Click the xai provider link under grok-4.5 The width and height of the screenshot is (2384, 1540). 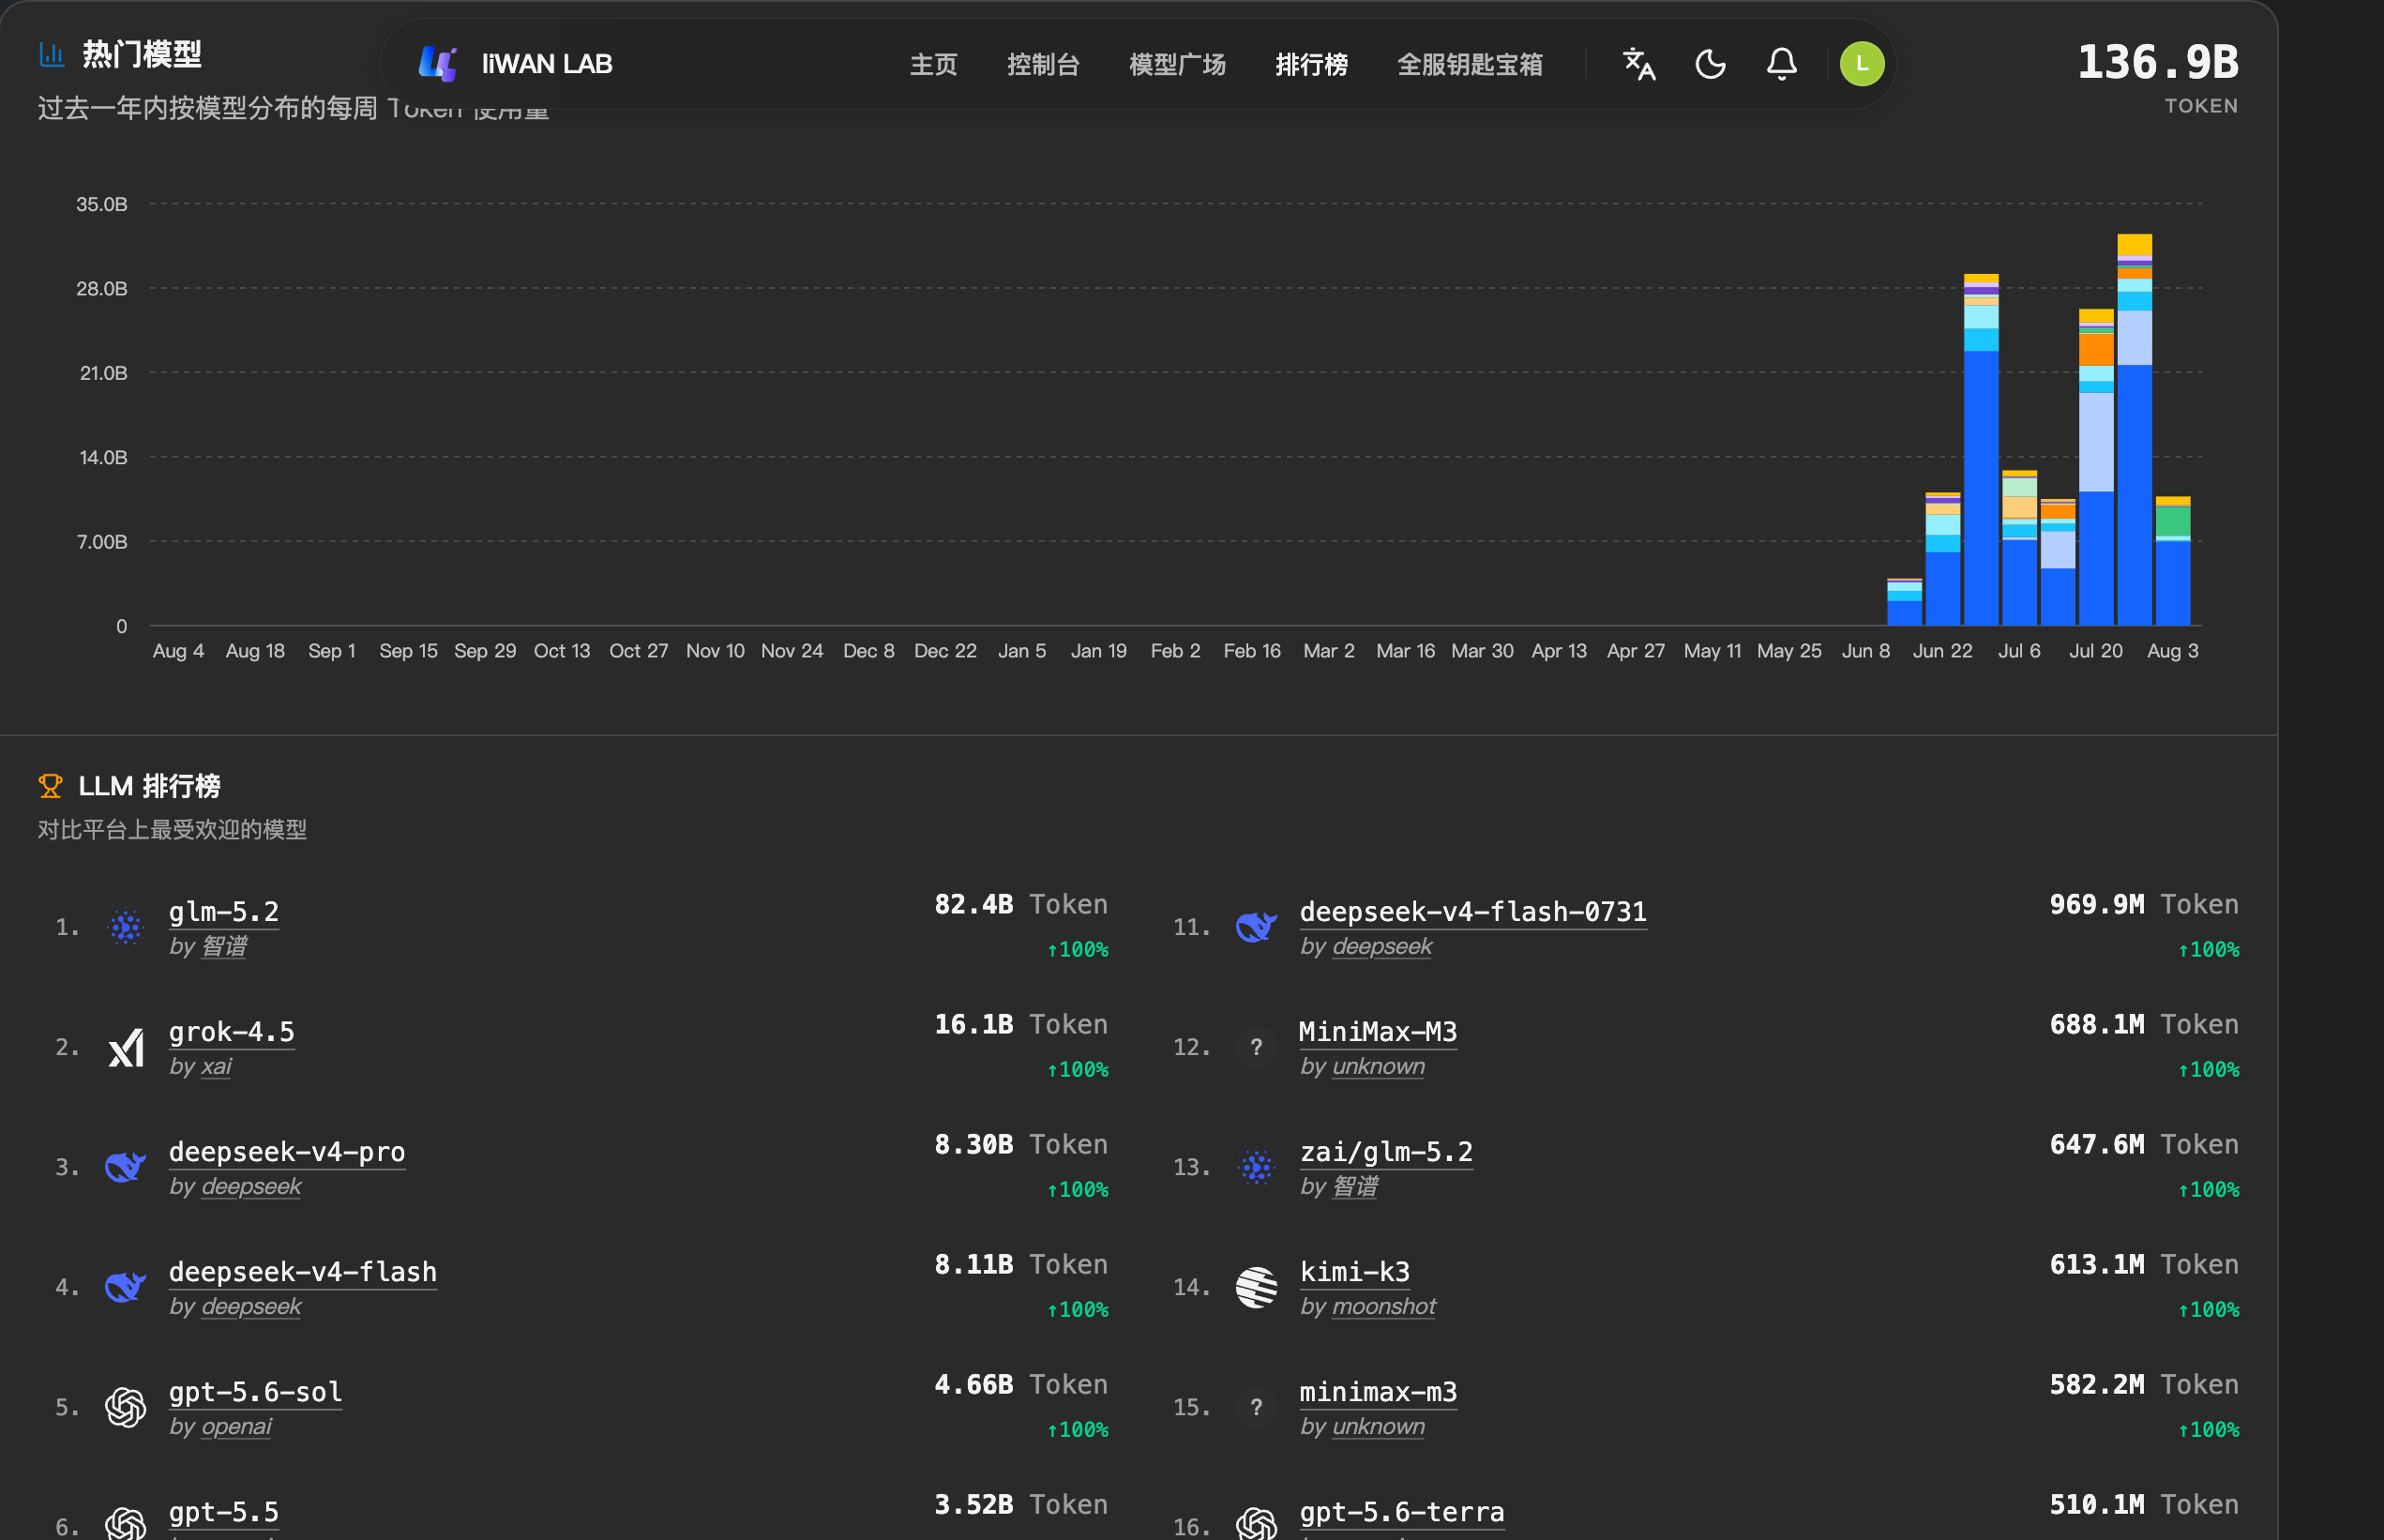[x=216, y=1067]
